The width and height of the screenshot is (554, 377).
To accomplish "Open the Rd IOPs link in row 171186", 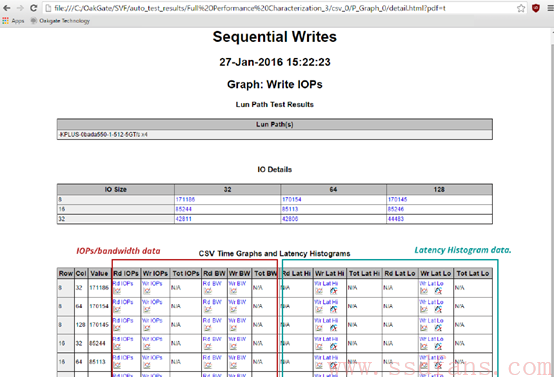I will (123, 283).
